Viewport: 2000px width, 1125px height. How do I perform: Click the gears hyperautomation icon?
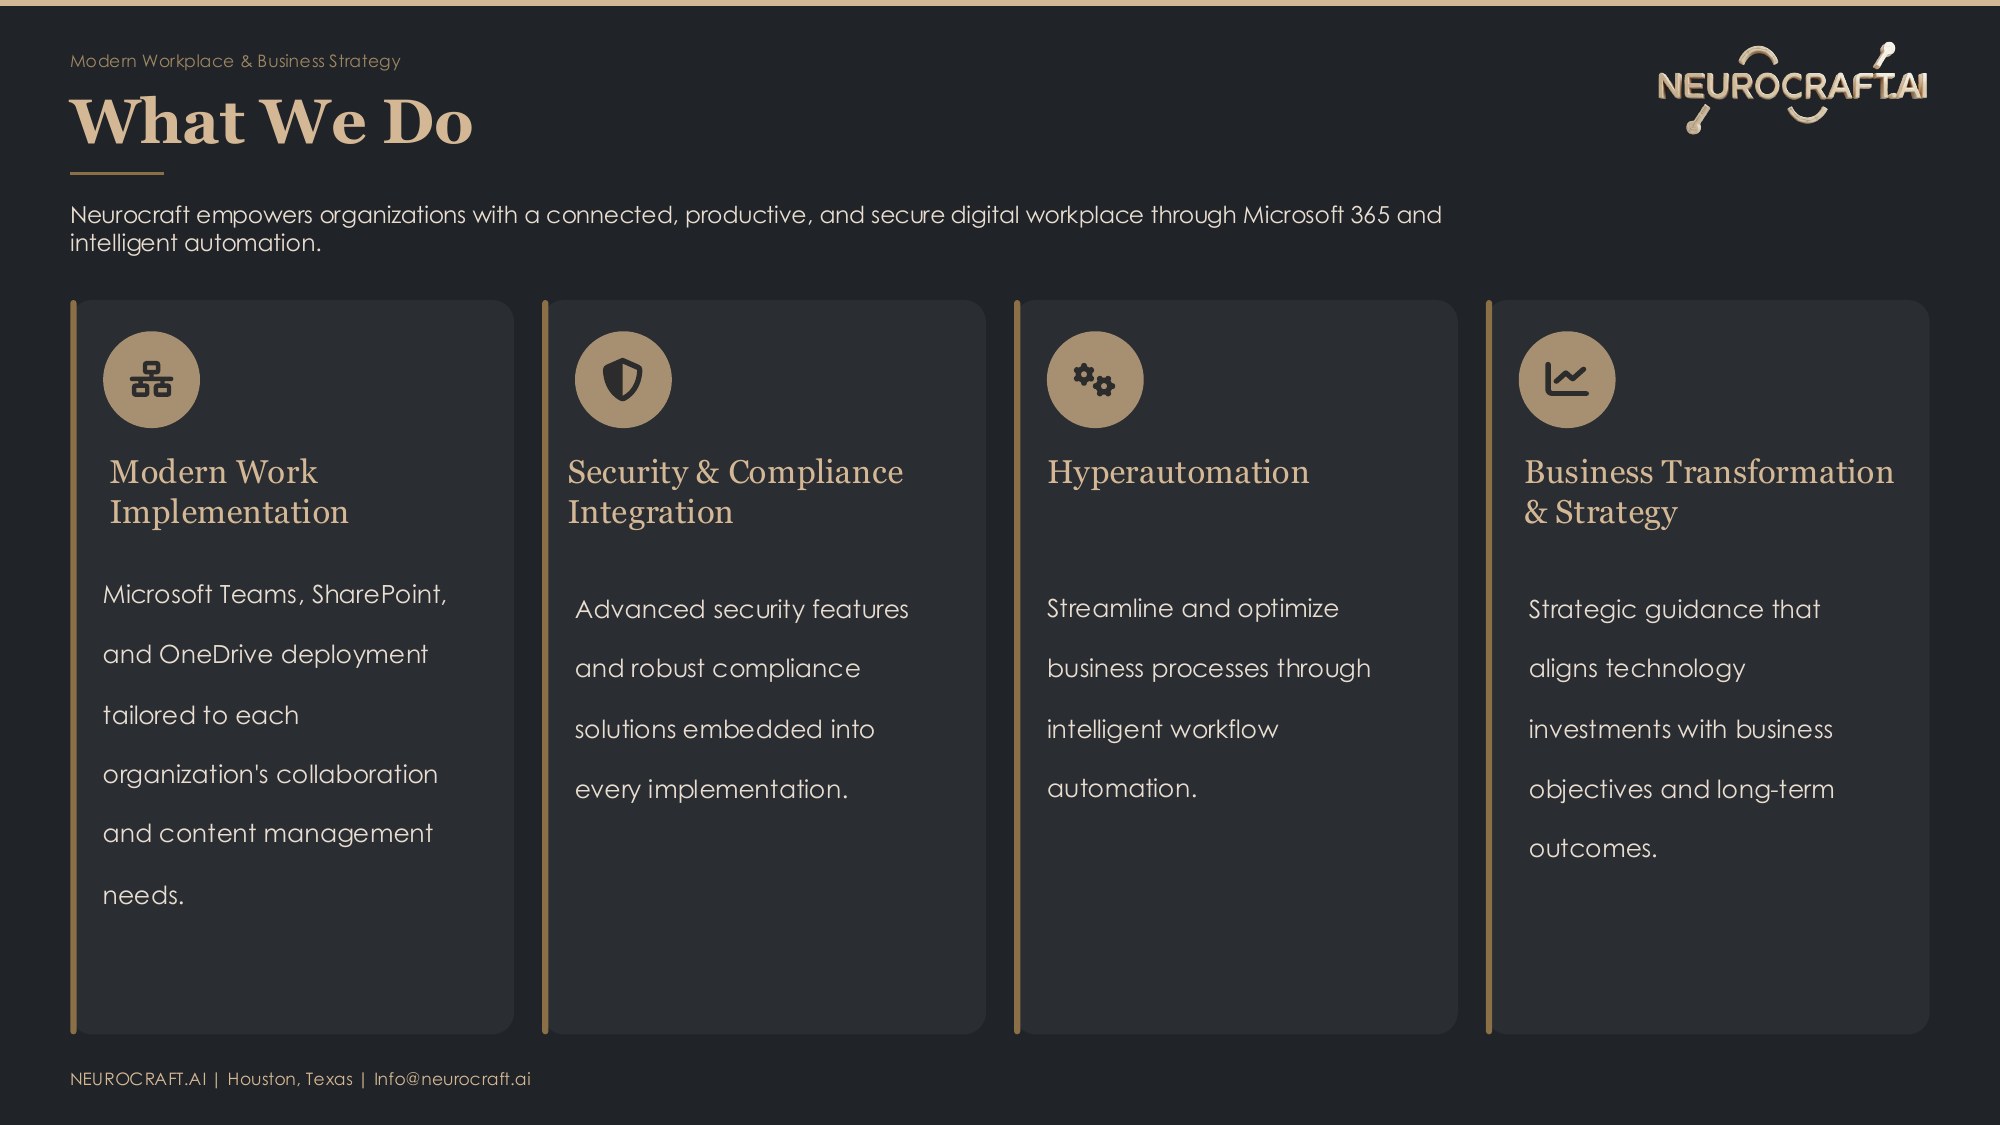pyautogui.click(x=1095, y=380)
